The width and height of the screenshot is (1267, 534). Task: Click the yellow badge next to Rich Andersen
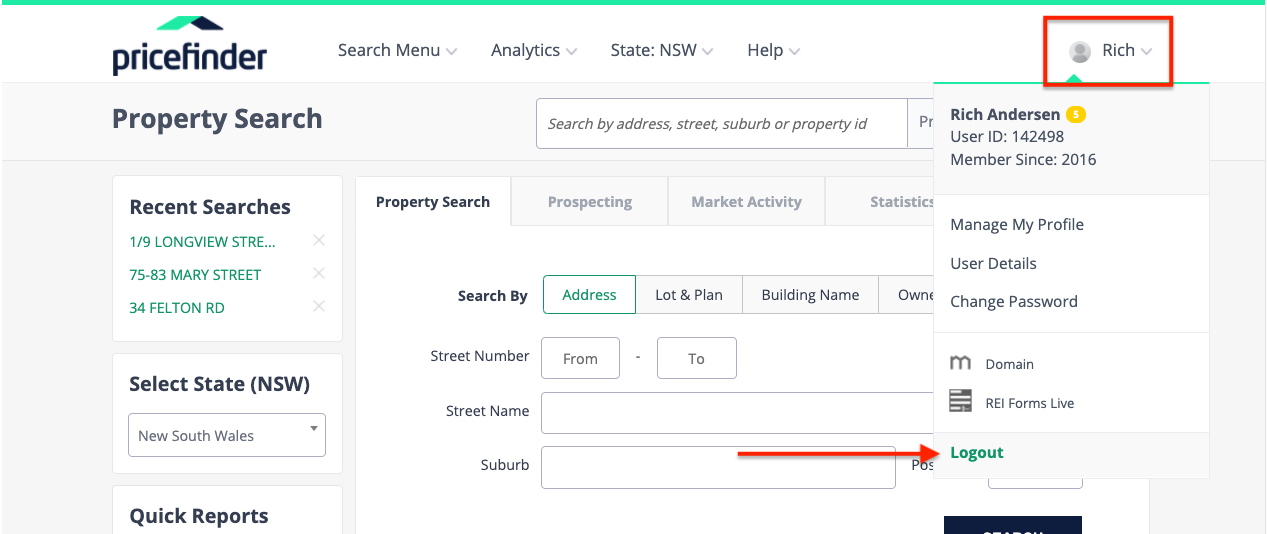[x=1075, y=115]
